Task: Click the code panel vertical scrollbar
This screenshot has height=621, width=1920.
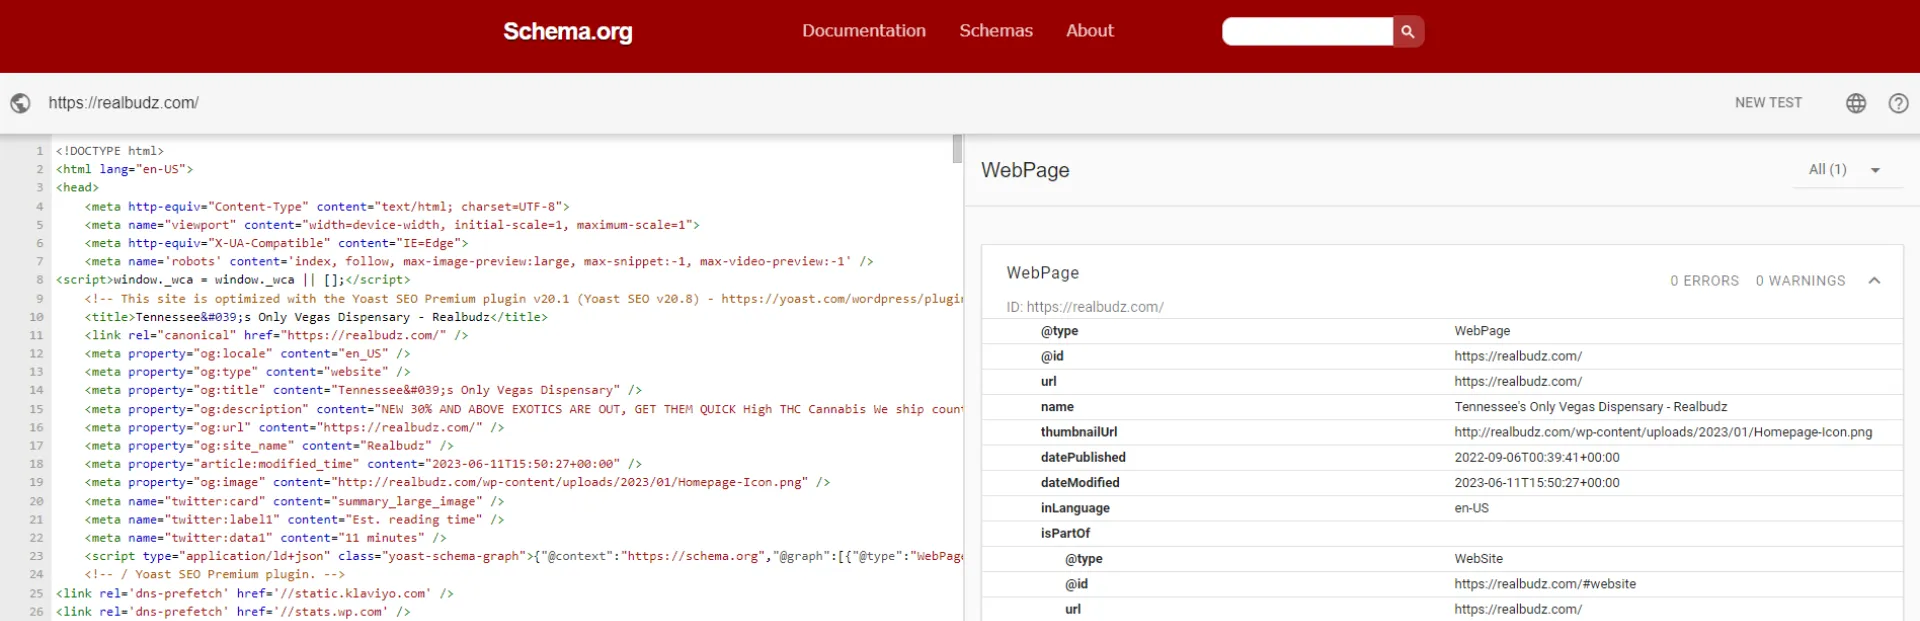Action: 957,150
